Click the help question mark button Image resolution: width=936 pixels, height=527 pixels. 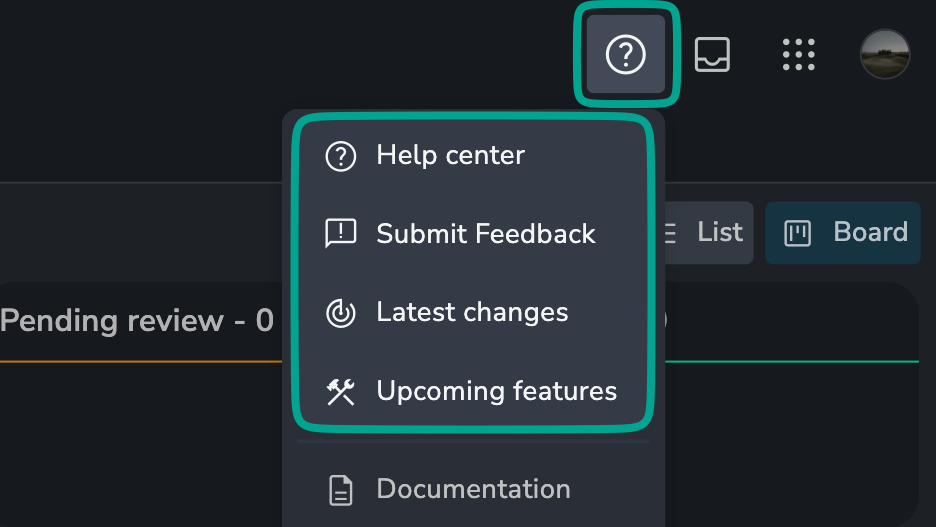point(626,54)
